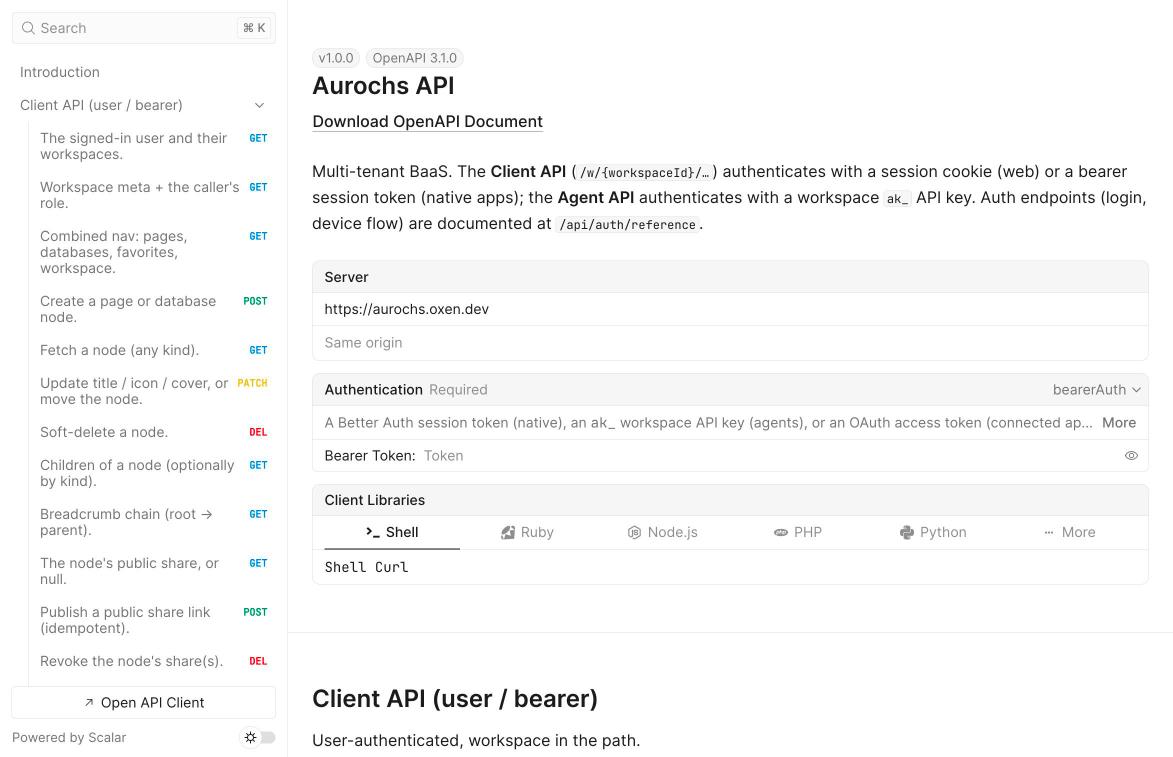Click the Powered by Scalar link
Image resolution: width=1173 pixels, height=757 pixels.
point(69,738)
